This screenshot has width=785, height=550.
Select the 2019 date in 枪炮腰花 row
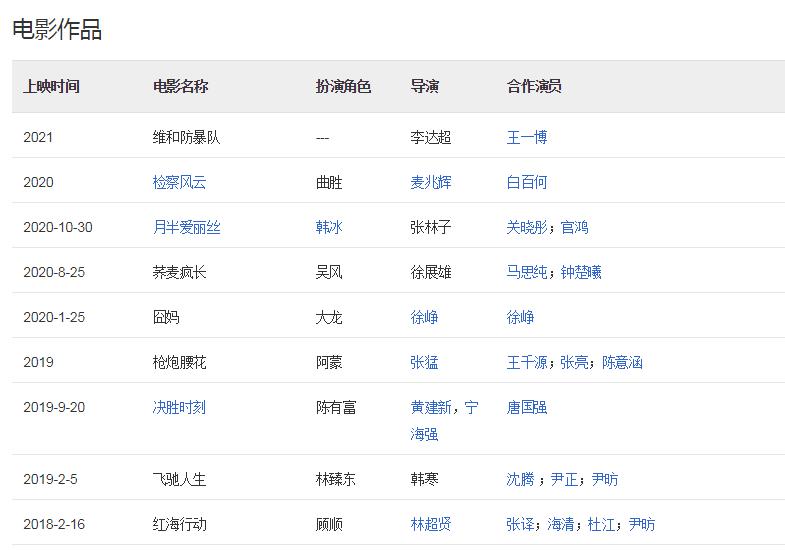click(38, 362)
